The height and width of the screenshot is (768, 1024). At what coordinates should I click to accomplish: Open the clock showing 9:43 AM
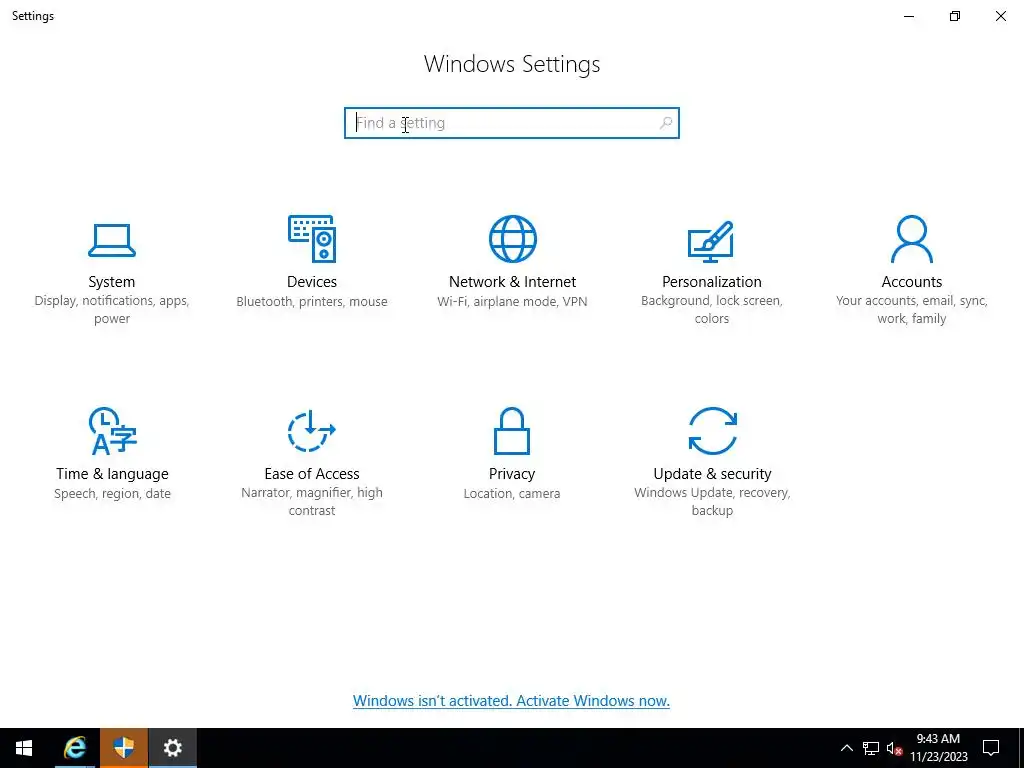(x=938, y=748)
